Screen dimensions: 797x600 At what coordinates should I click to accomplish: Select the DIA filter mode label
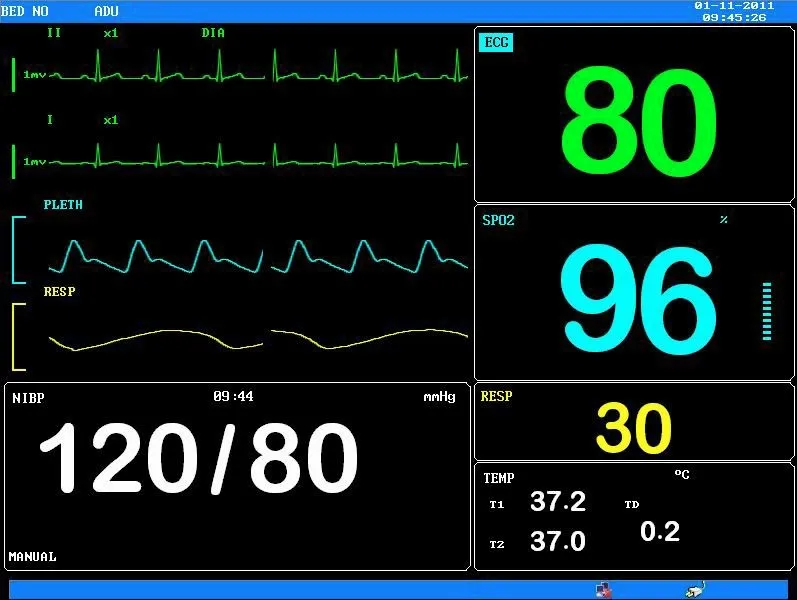pyautogui.click(x=213, y=33)
